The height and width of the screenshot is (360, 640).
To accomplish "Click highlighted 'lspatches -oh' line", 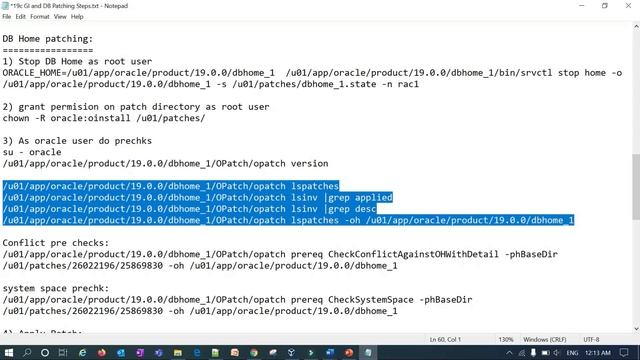I will 288,220.
